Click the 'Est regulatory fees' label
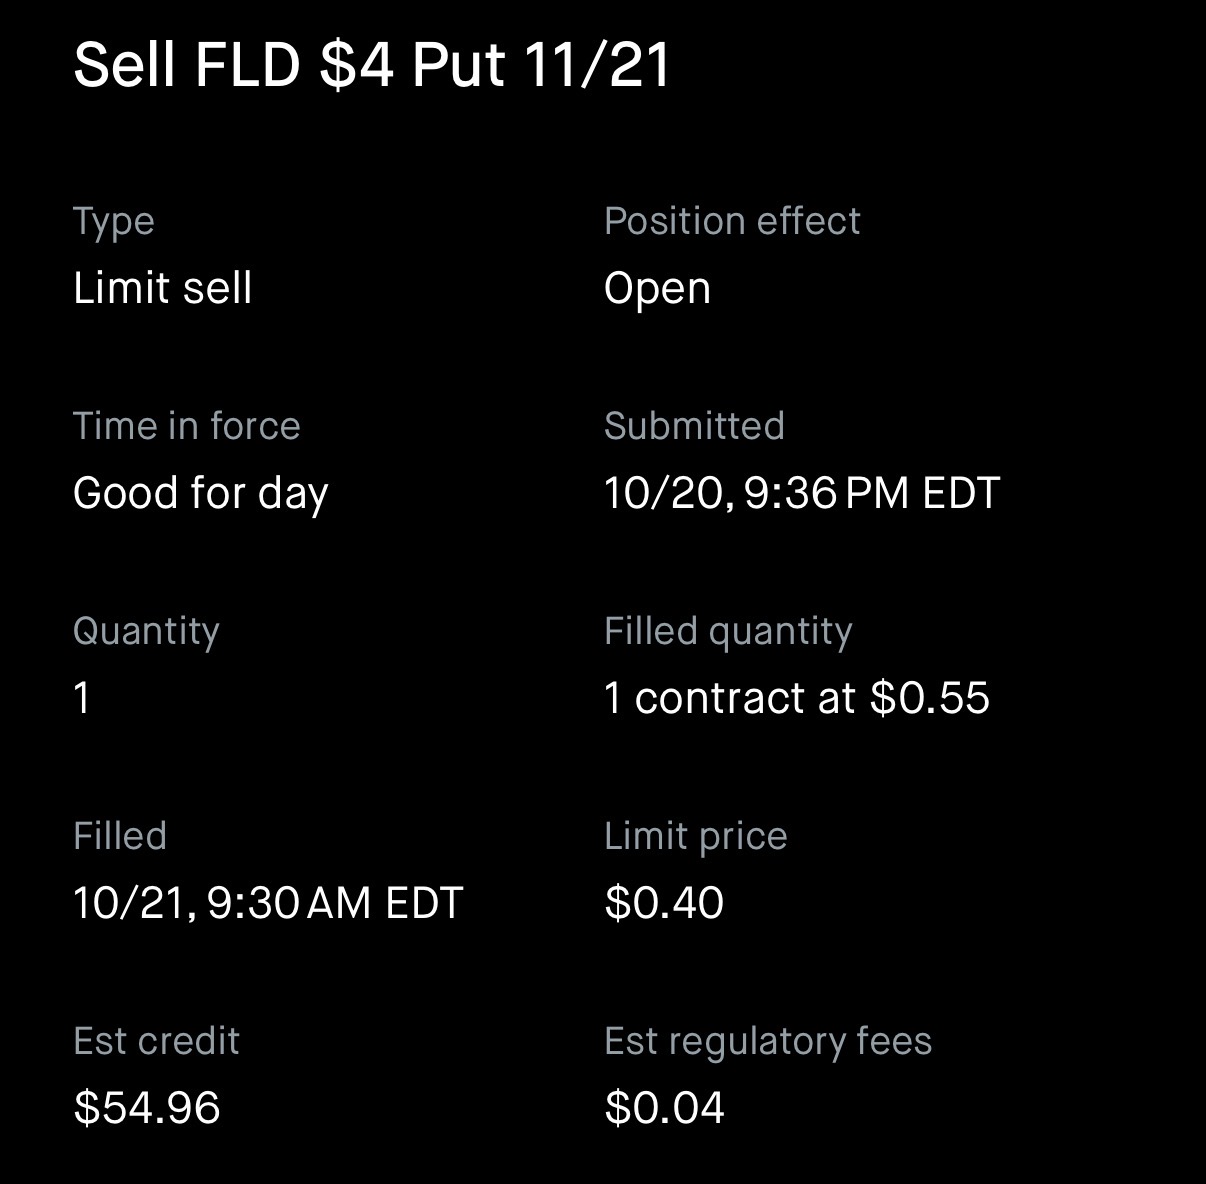Image resolution: width=1206 pixels, height=1184 pixels. tap(768, 1041)
